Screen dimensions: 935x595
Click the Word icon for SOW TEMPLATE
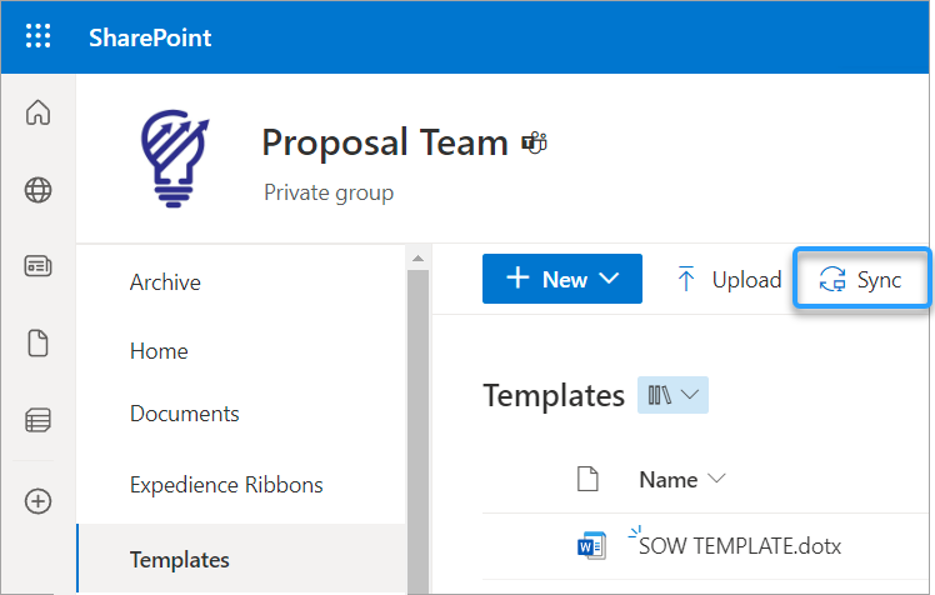[x=592, y=546]
